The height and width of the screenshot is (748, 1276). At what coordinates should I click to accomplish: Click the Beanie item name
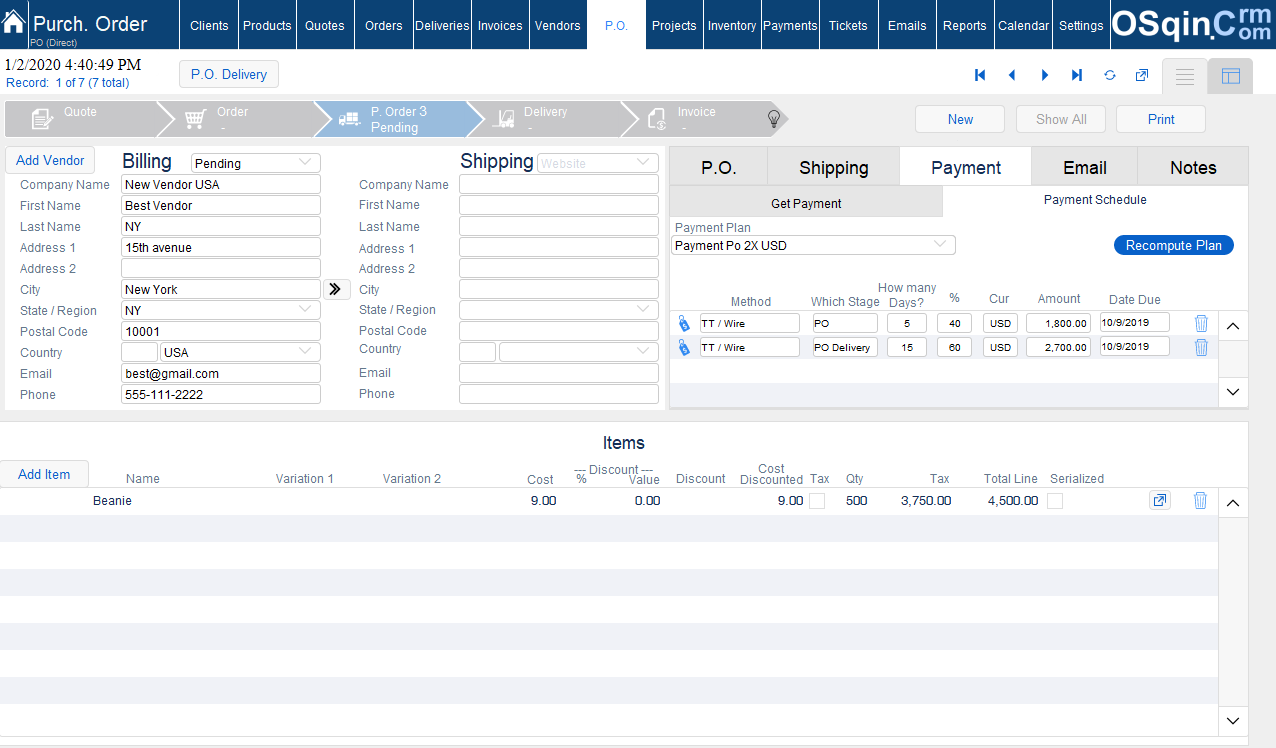tap(112, 500)
